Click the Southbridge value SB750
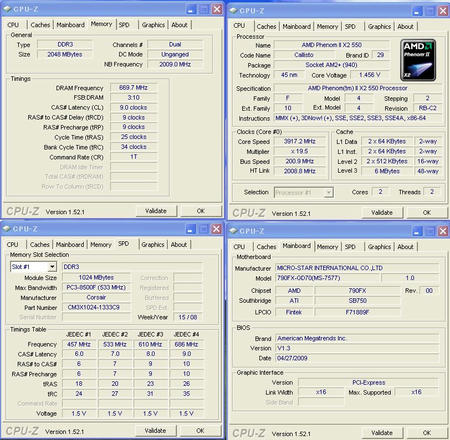The image size is (450, 440). tap(357, 301)
